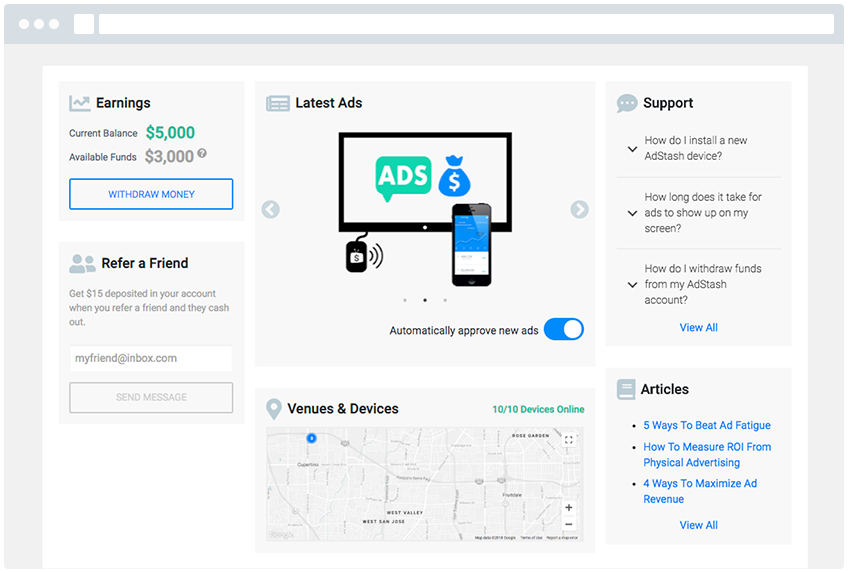Select the first carousel dot
Image resolution: width=848 pixels, height=573 pixels.
[x=405, y=300]
